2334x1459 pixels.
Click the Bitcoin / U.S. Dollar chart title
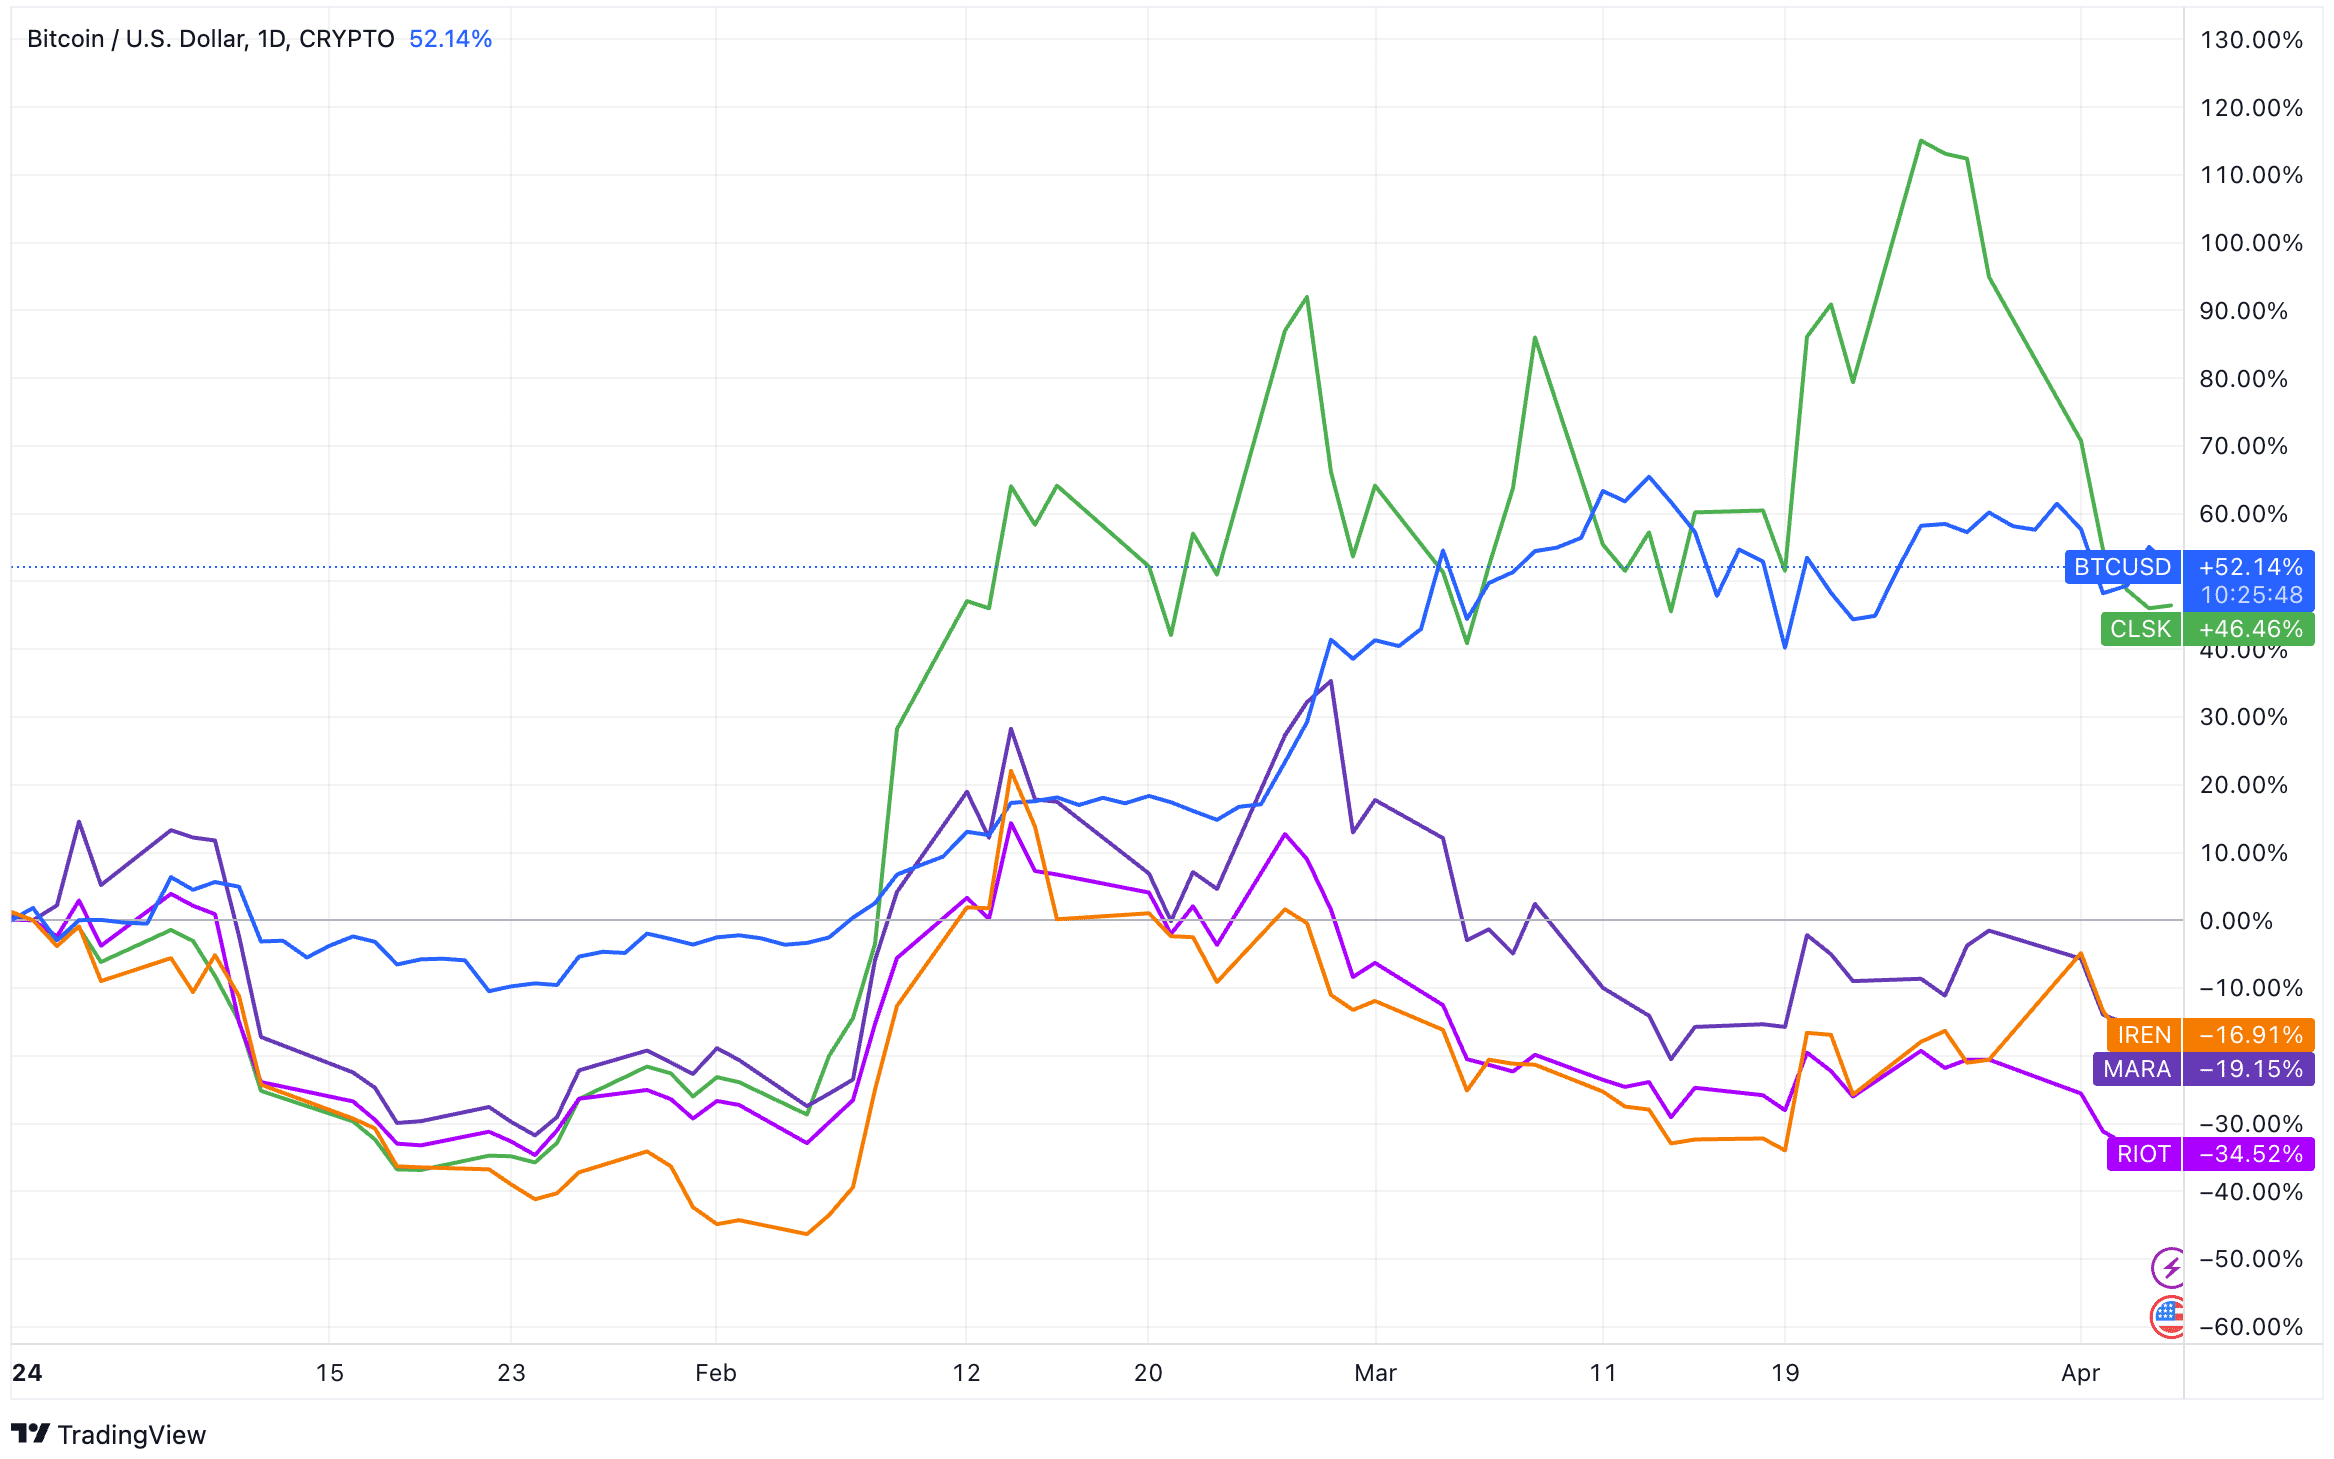click(210, 39)
